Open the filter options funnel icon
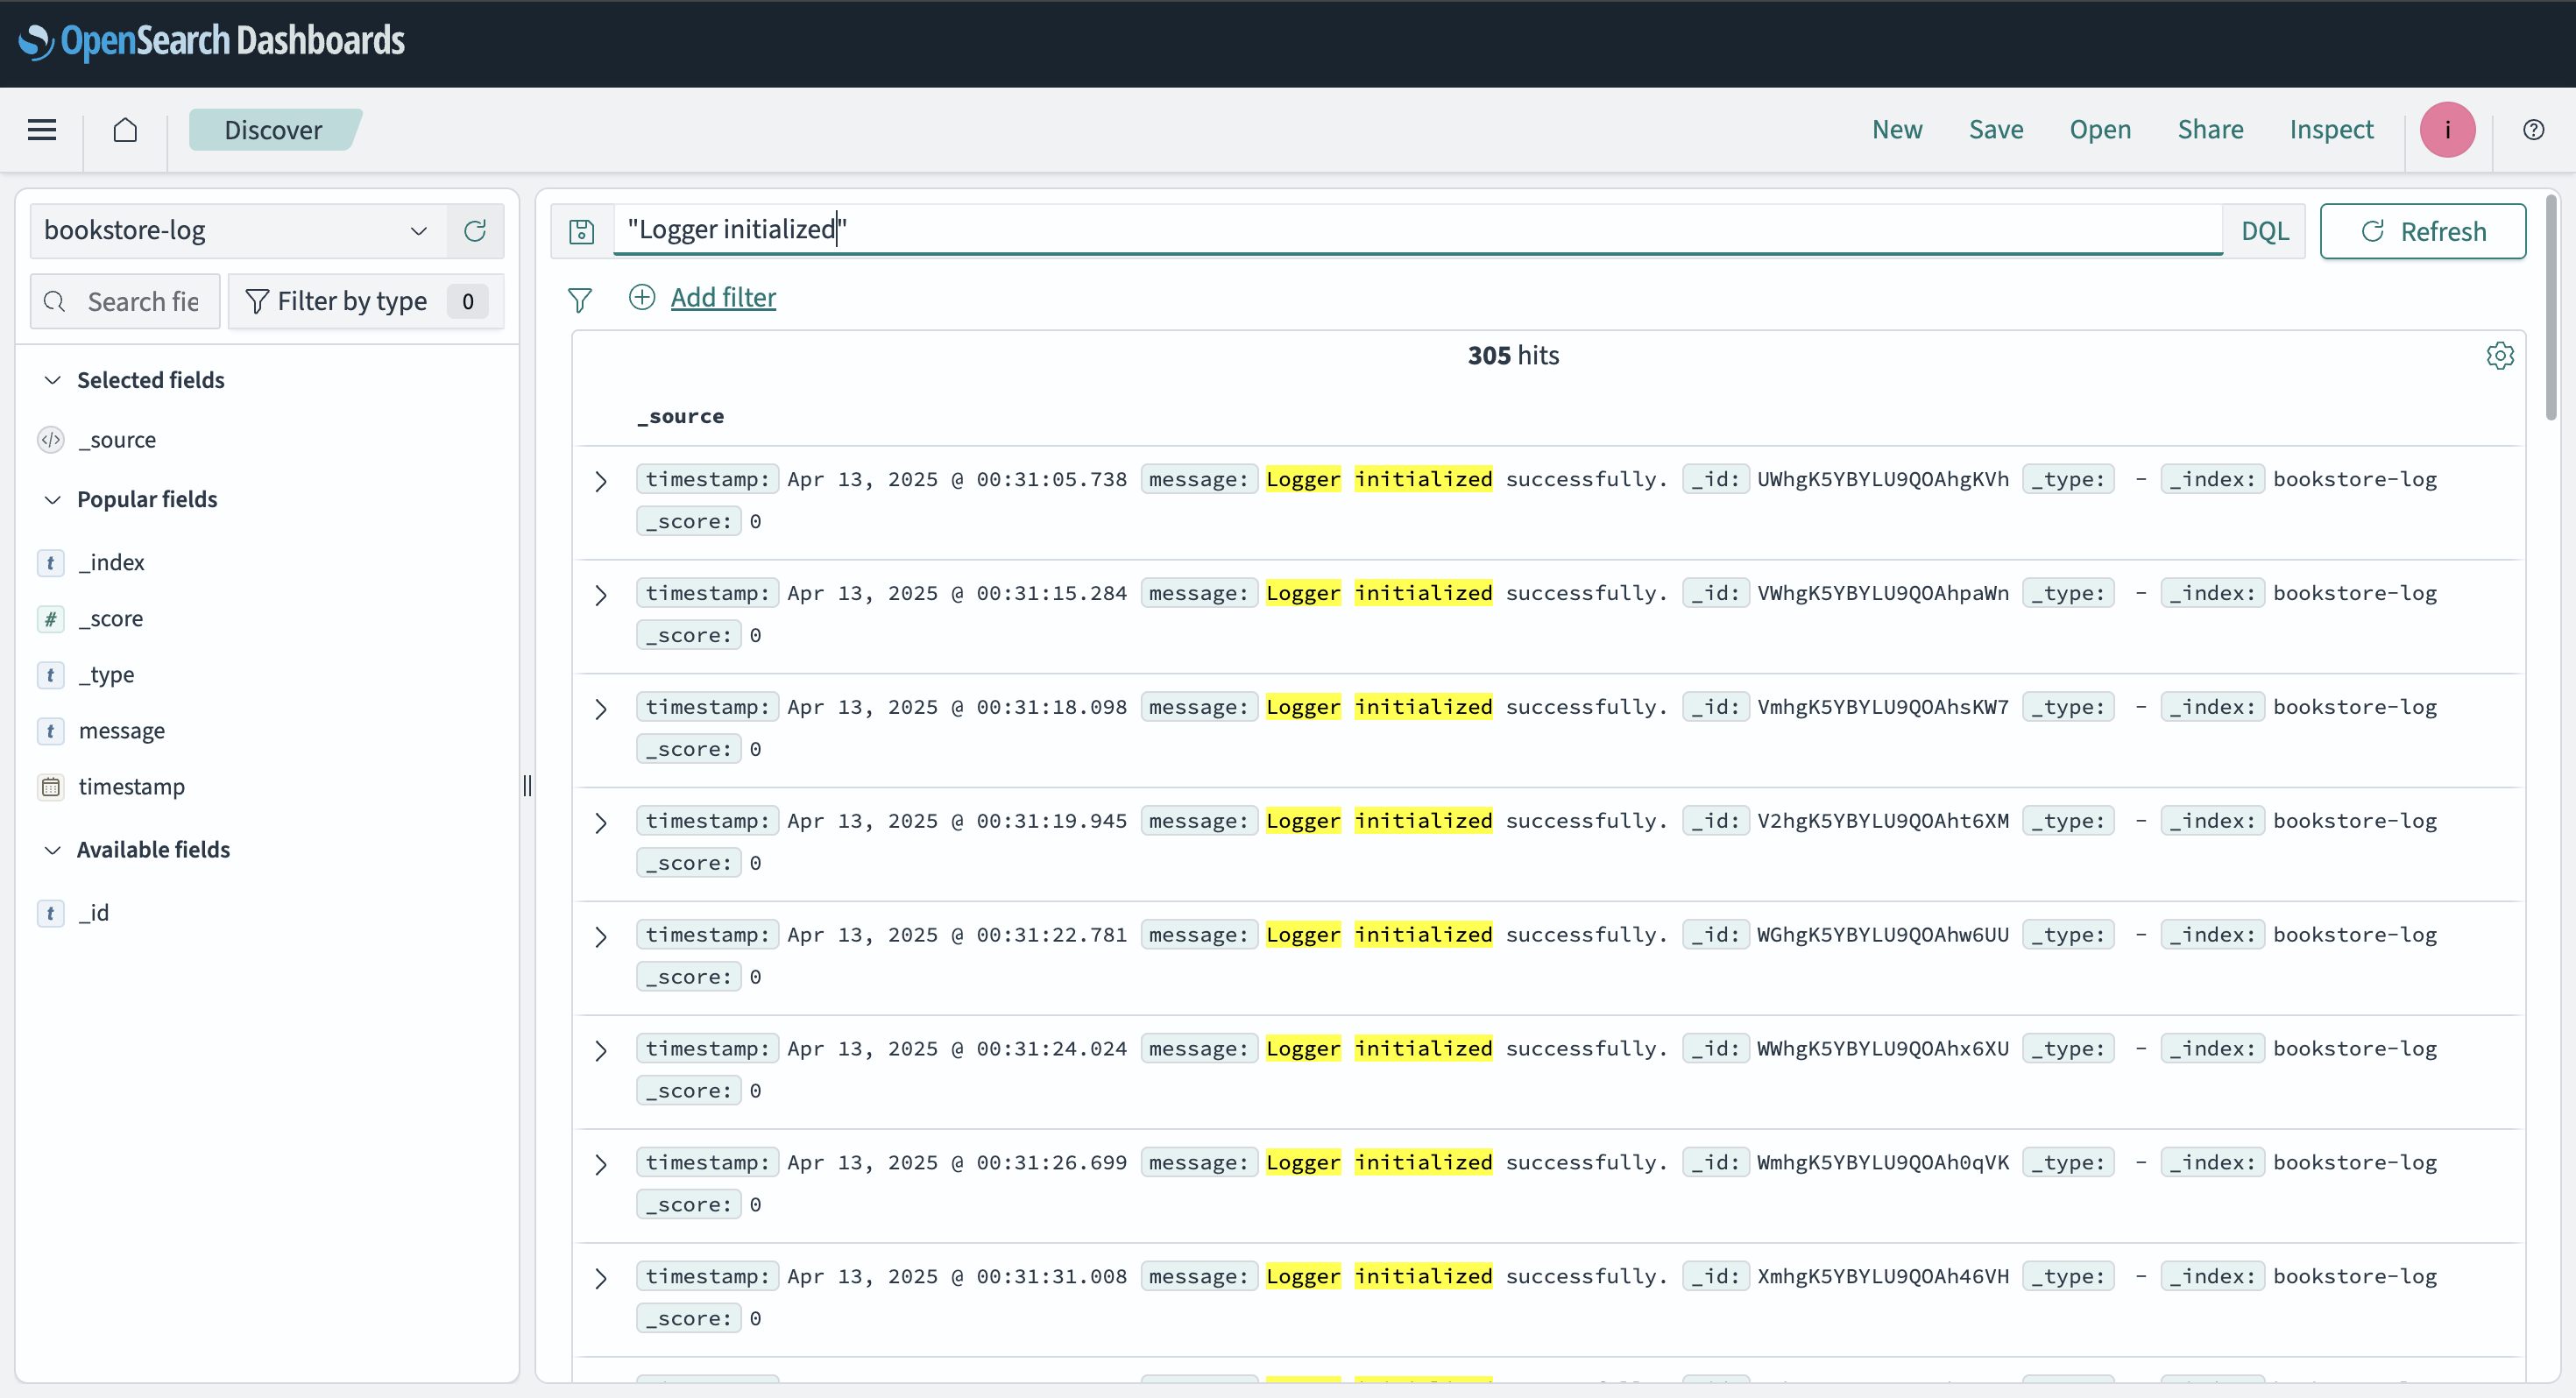This screenshot has height=1398, width=2576. (x=580, y=299)
